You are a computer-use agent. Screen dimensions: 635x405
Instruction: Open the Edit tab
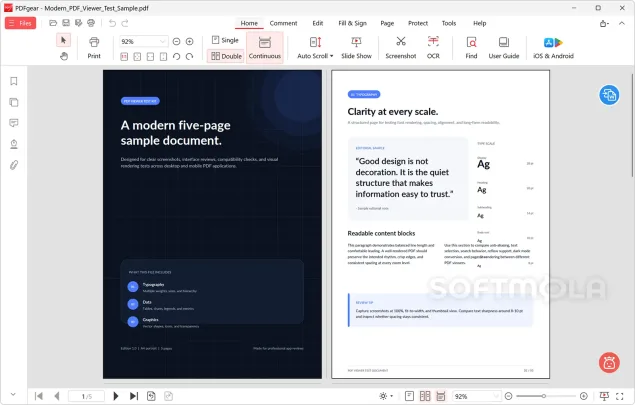(x=318, y=23)
